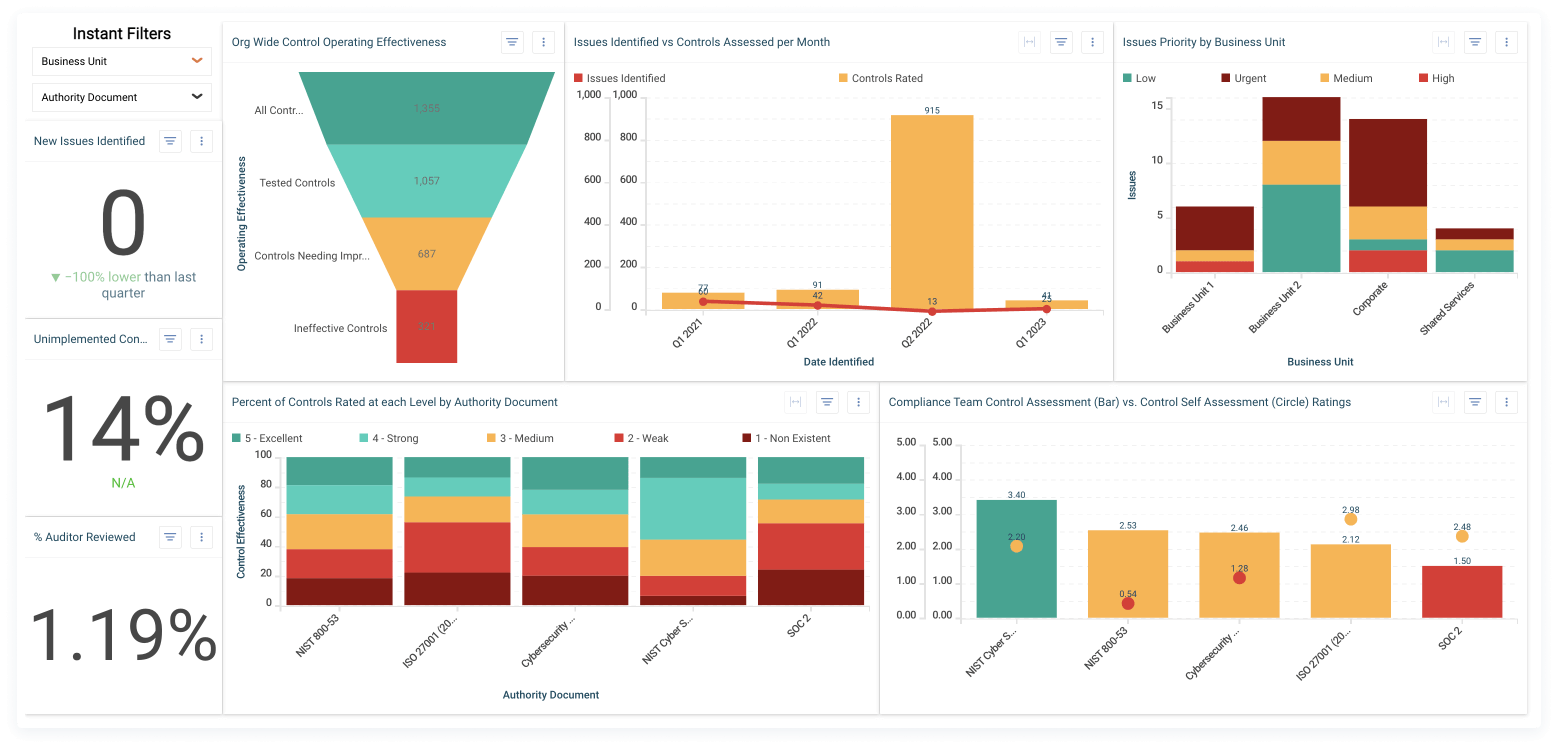
Task: Click the Percent of Controls Rated chart title
Action: (x=393, y=402)
